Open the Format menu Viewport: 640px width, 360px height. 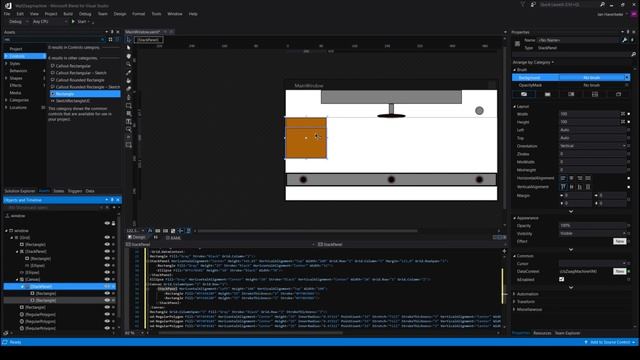138,14
